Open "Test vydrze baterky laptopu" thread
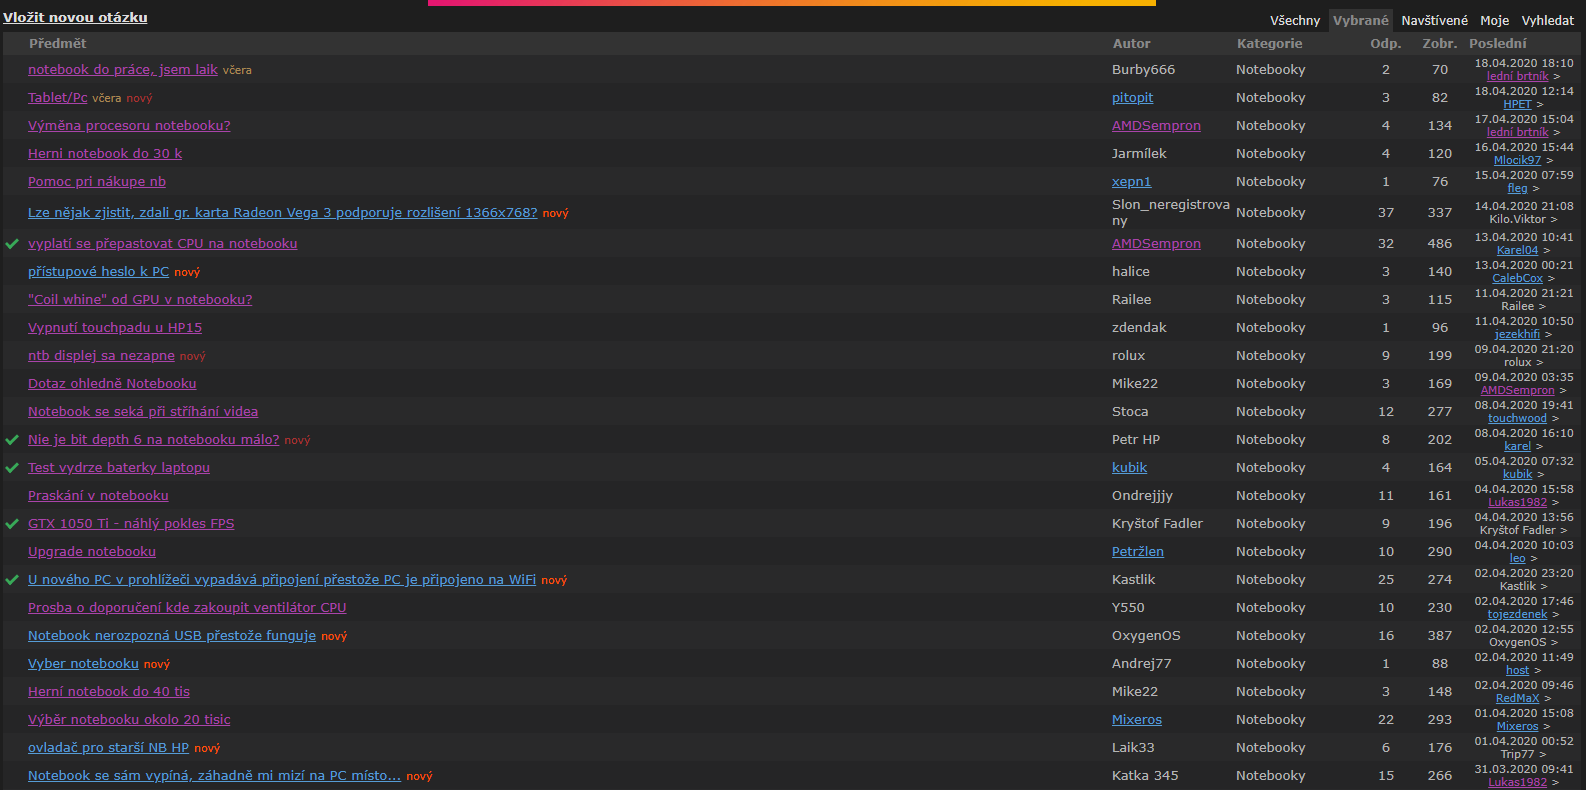The height and width of the screenshot is (790, 1586). point(119,468)
